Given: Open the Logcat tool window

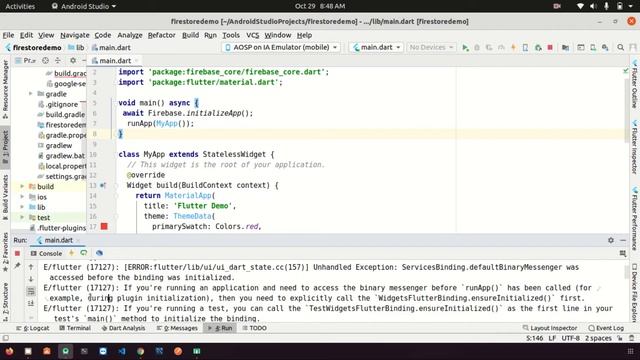Looking at the screenshot, I should pyautogui.click(x=33, y=328).
